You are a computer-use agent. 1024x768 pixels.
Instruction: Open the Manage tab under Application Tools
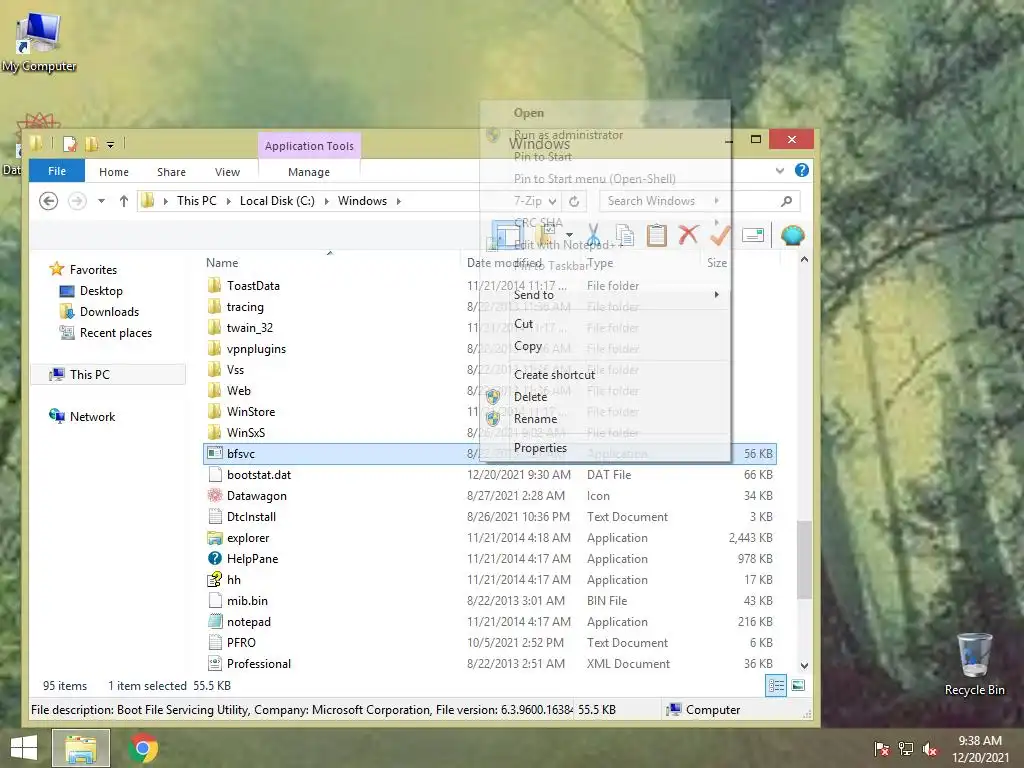309,172
